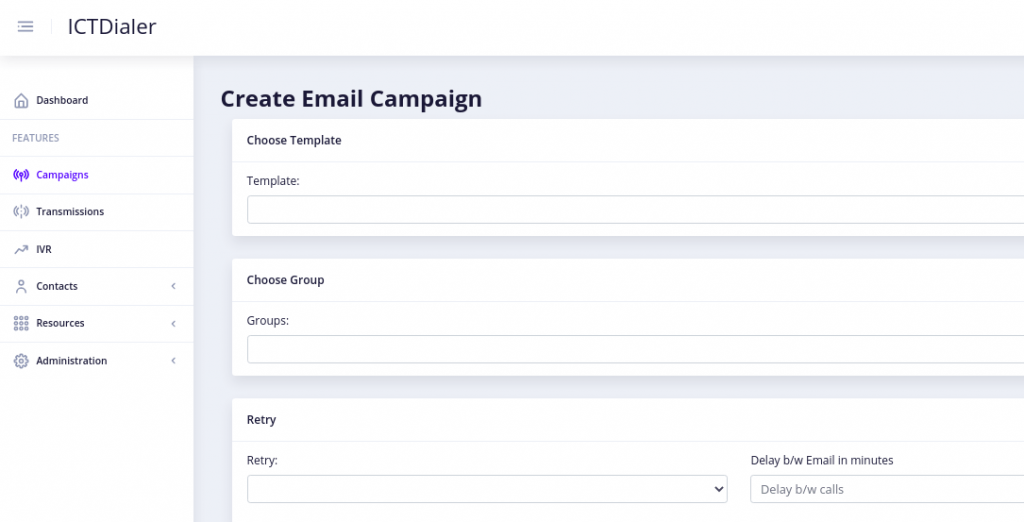1024x522 pixels.
Task: Expand the Resources submenu chevron
Action: pyautogui.click(x=174, y=323)
